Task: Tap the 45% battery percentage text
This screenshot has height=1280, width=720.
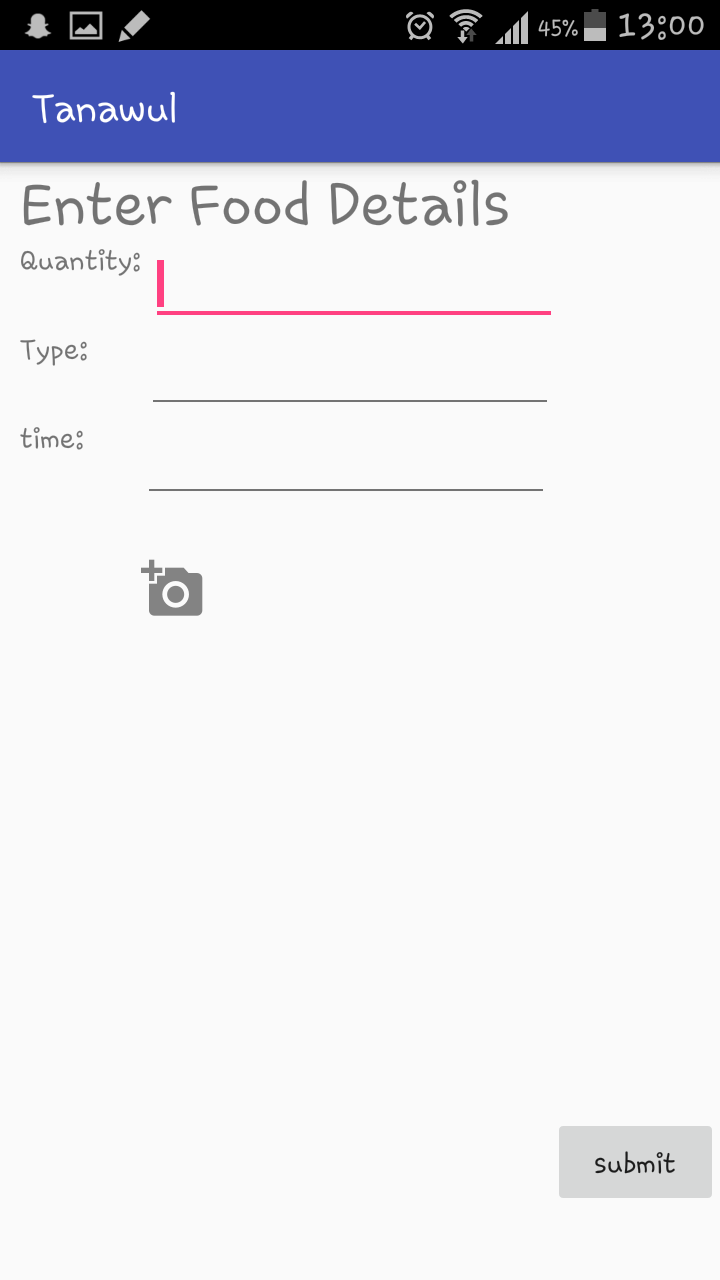Action: click(x=558, y=28)
